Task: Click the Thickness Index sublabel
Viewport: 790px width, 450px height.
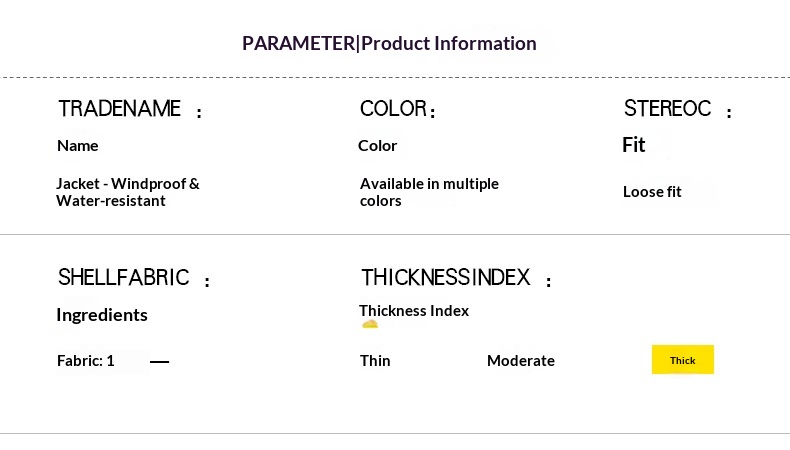Action: click(x=414, y=311)
